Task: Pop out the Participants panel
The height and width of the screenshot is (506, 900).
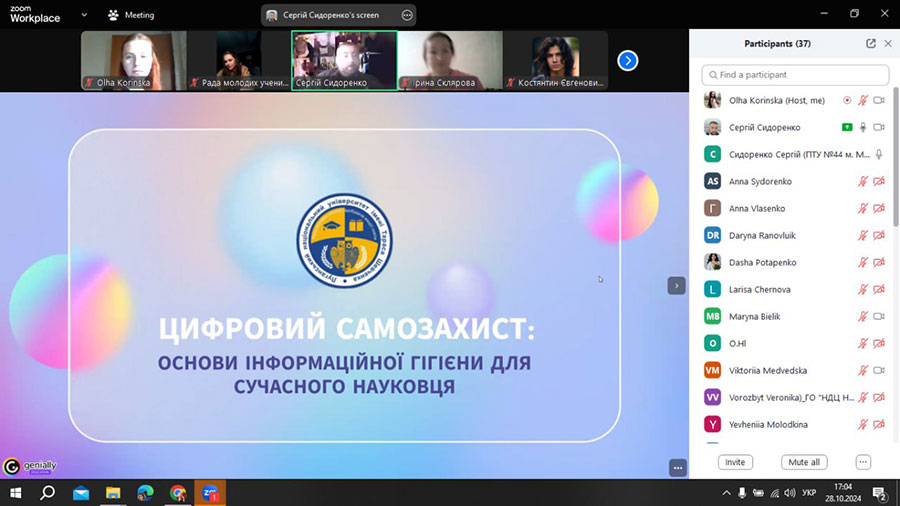Action: click(x=870, y=44)
